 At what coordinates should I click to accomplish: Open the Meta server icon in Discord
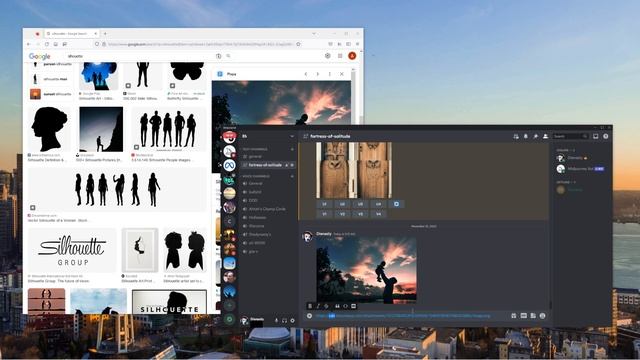pos(229,165)
